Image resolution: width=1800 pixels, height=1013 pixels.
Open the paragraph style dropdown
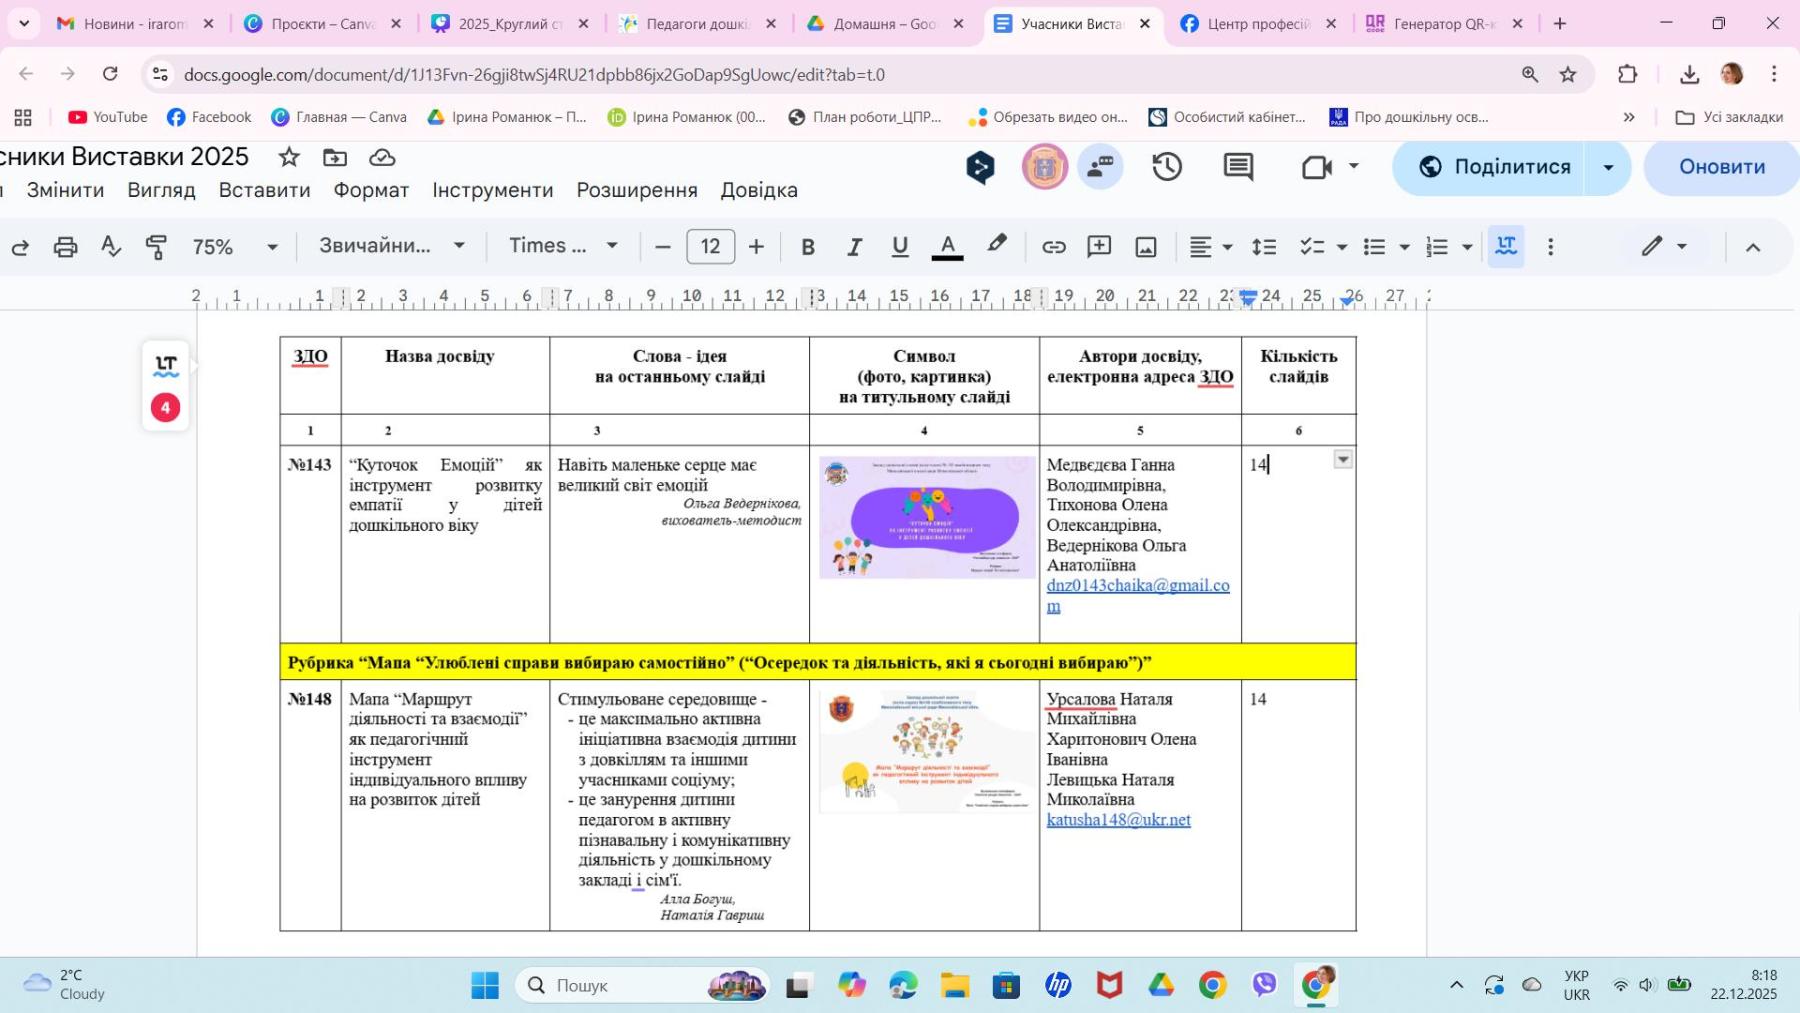[392, 246]
